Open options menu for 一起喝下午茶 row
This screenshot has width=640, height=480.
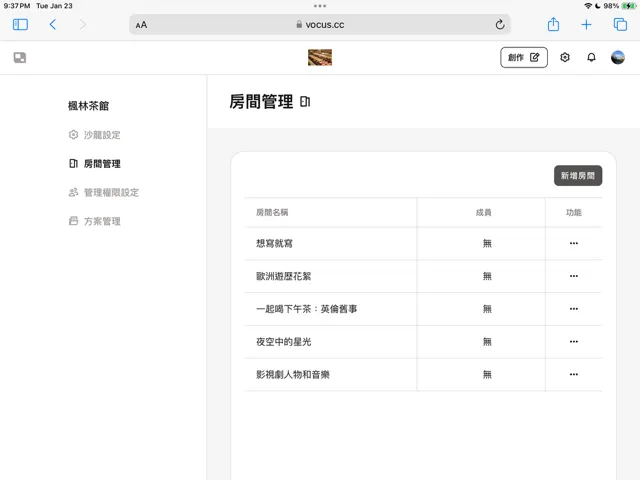point(573,309)
